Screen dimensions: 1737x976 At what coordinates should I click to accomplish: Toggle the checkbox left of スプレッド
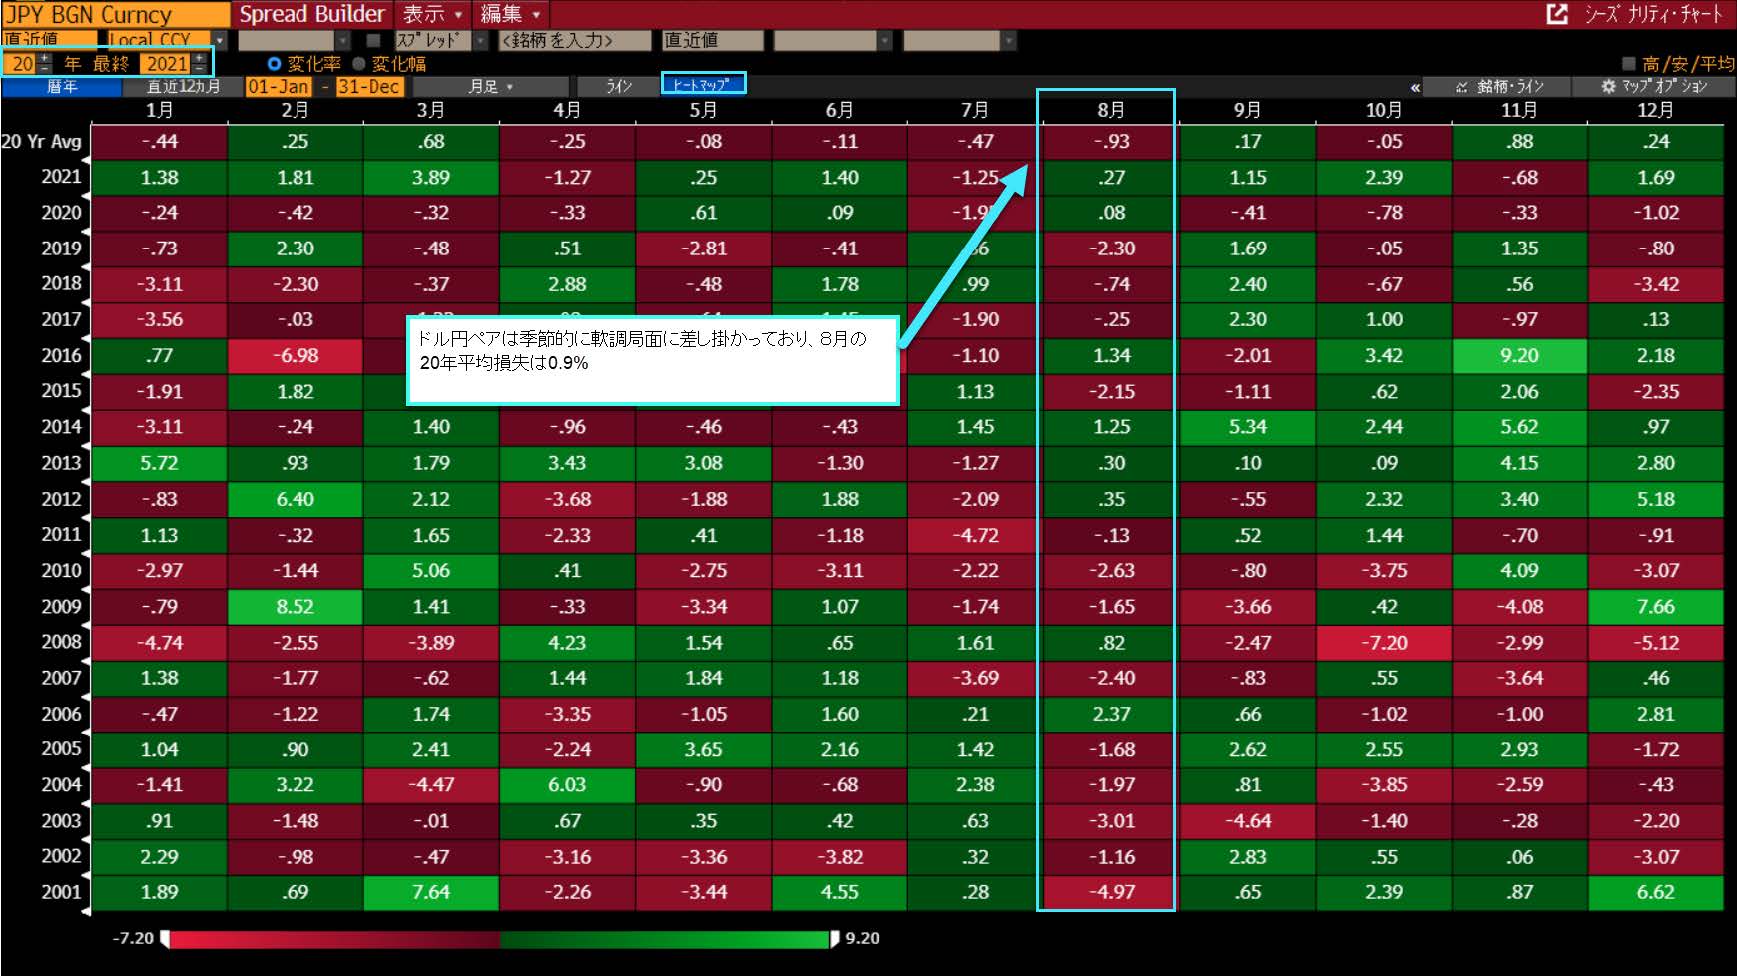pos(373,40)
